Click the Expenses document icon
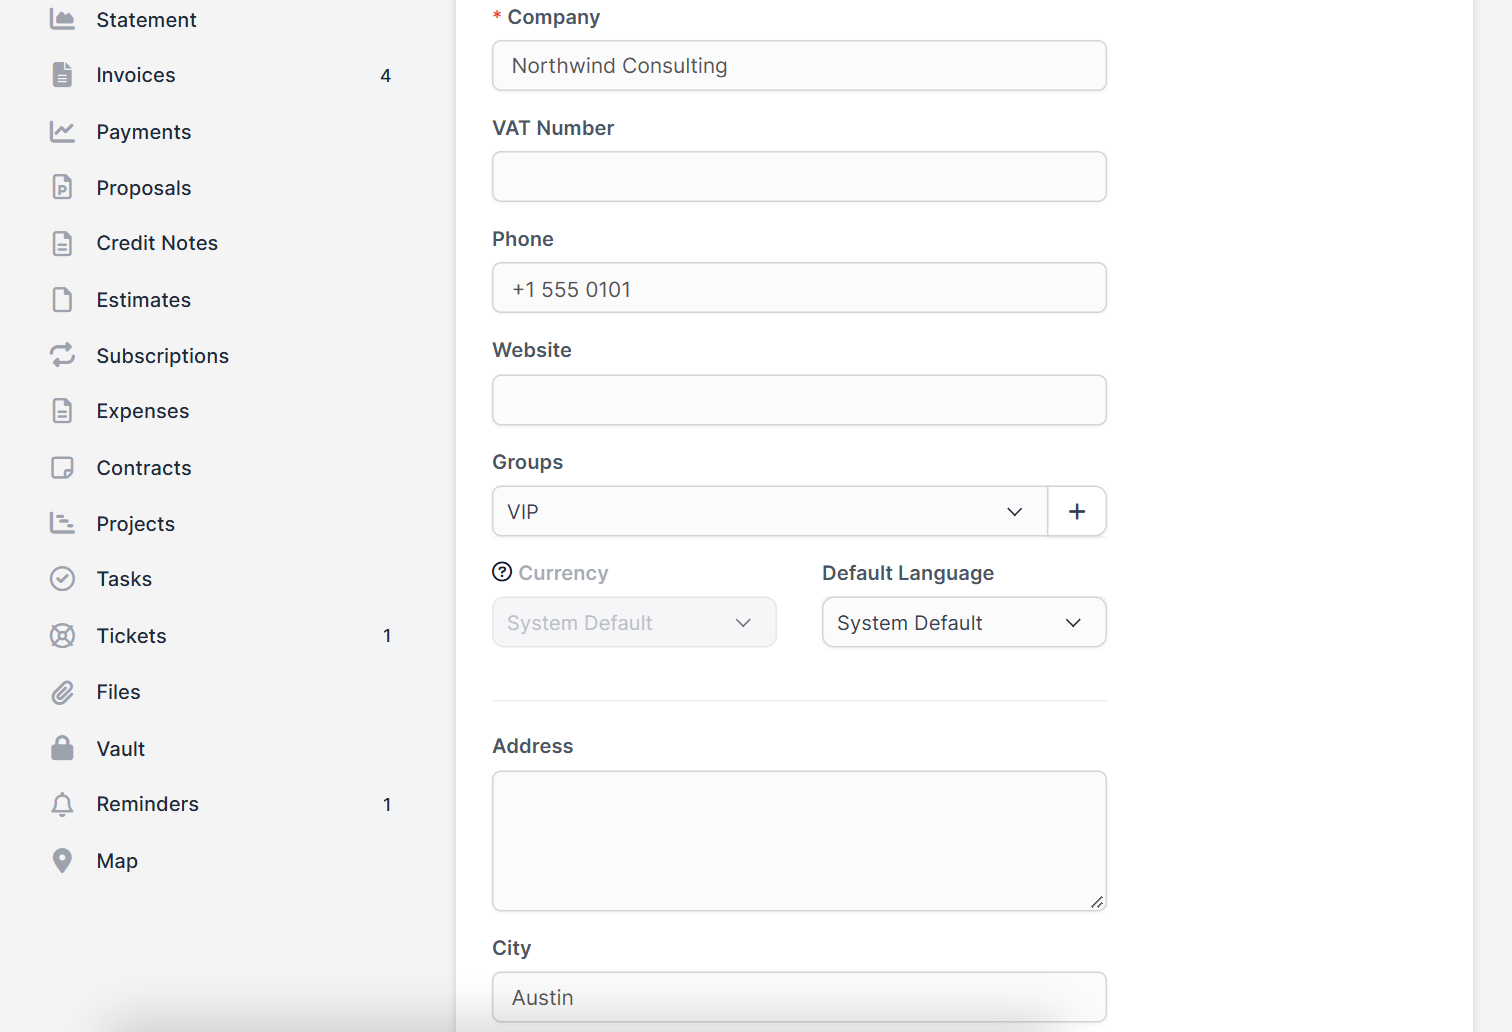 pyautogui.click(x=62, y=411)
